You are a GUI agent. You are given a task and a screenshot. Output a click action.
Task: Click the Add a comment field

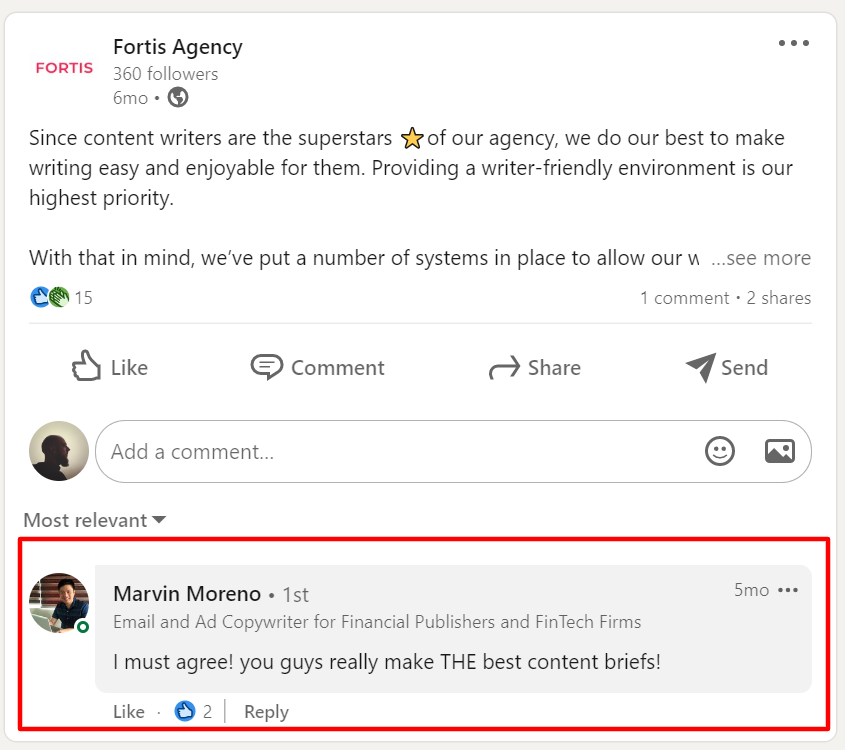400,451
